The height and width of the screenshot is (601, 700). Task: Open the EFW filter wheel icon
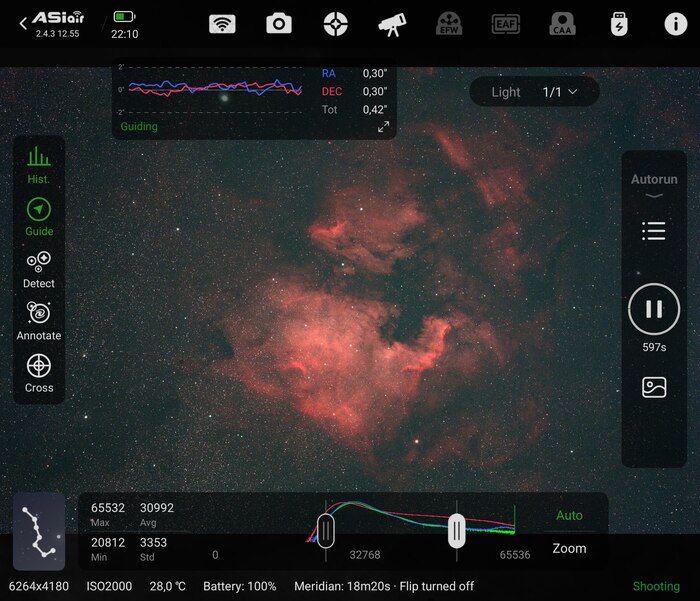click(x=449, y=24)
